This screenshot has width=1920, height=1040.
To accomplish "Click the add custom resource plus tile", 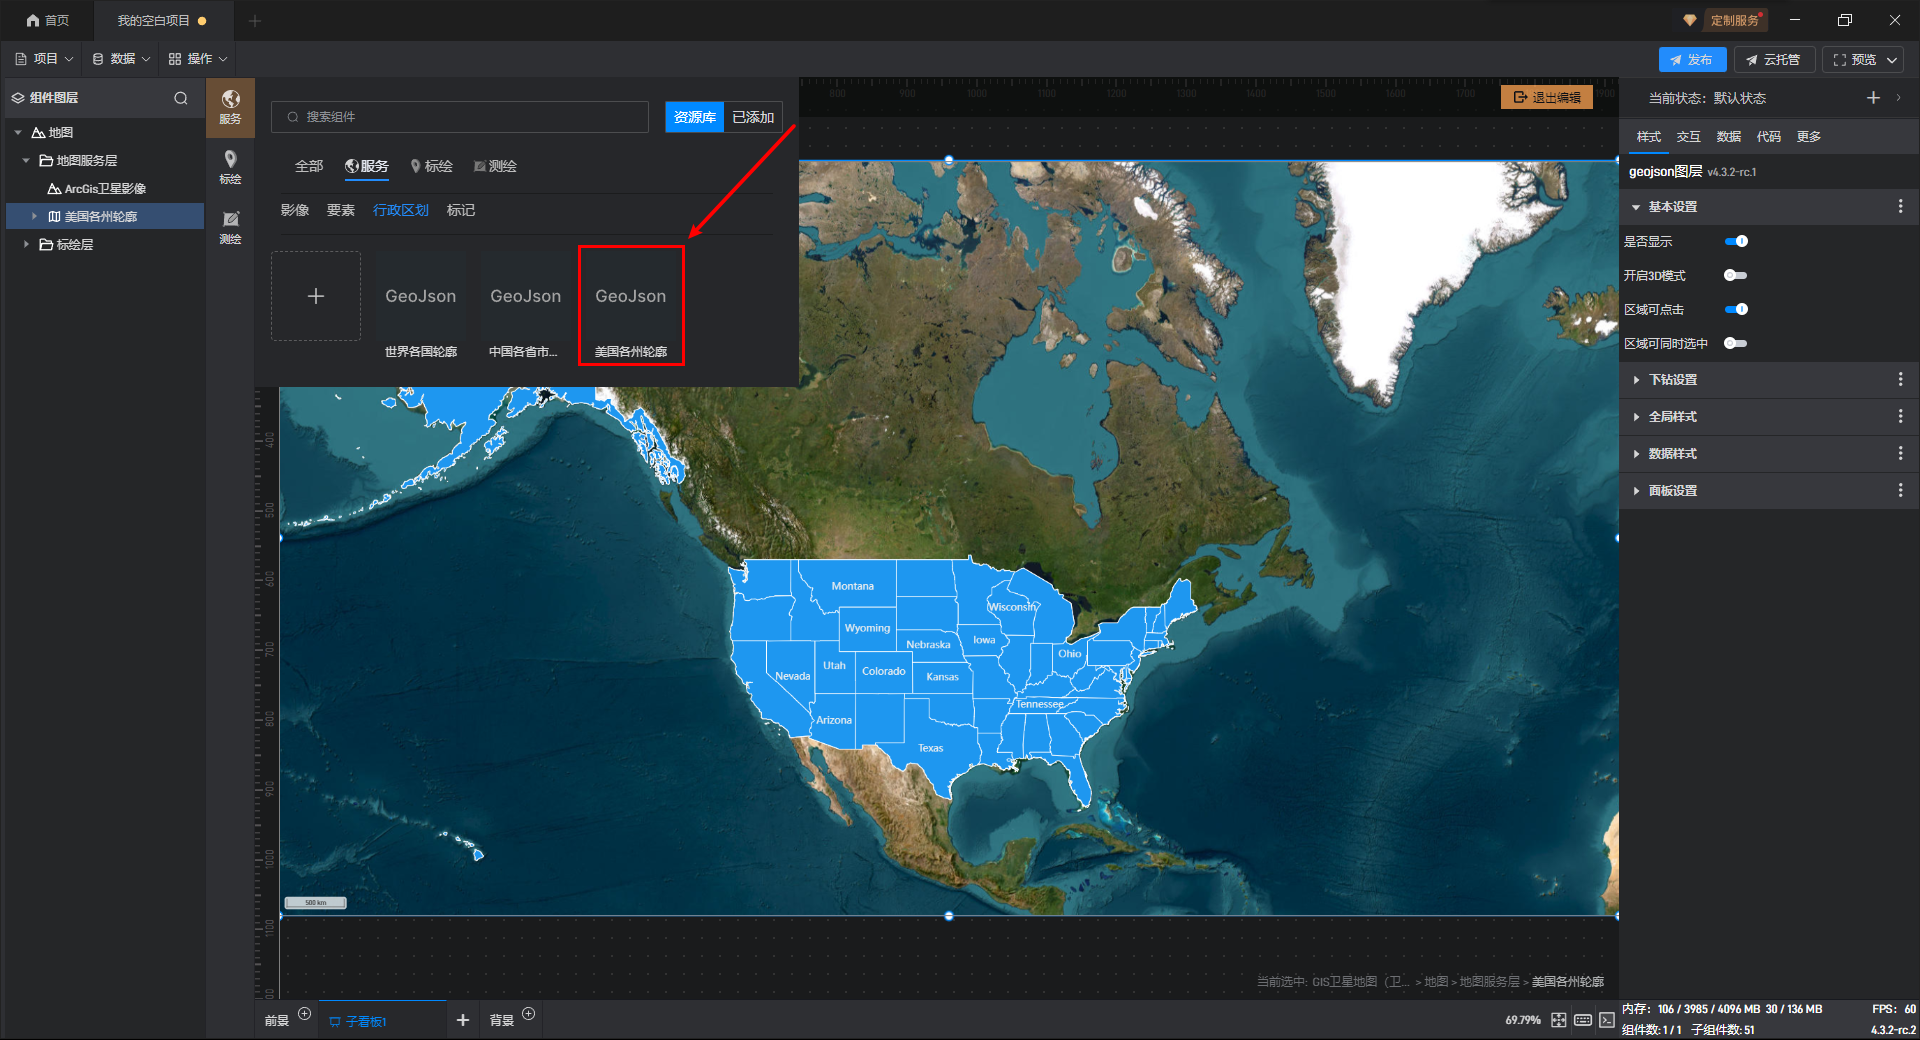I will [x=316, y=296].
